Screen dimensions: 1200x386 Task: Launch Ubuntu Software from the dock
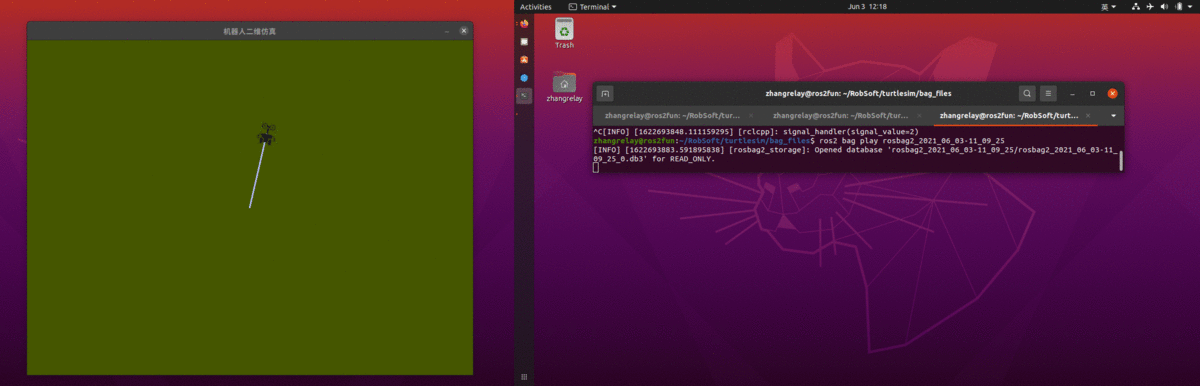coord(524,60)
